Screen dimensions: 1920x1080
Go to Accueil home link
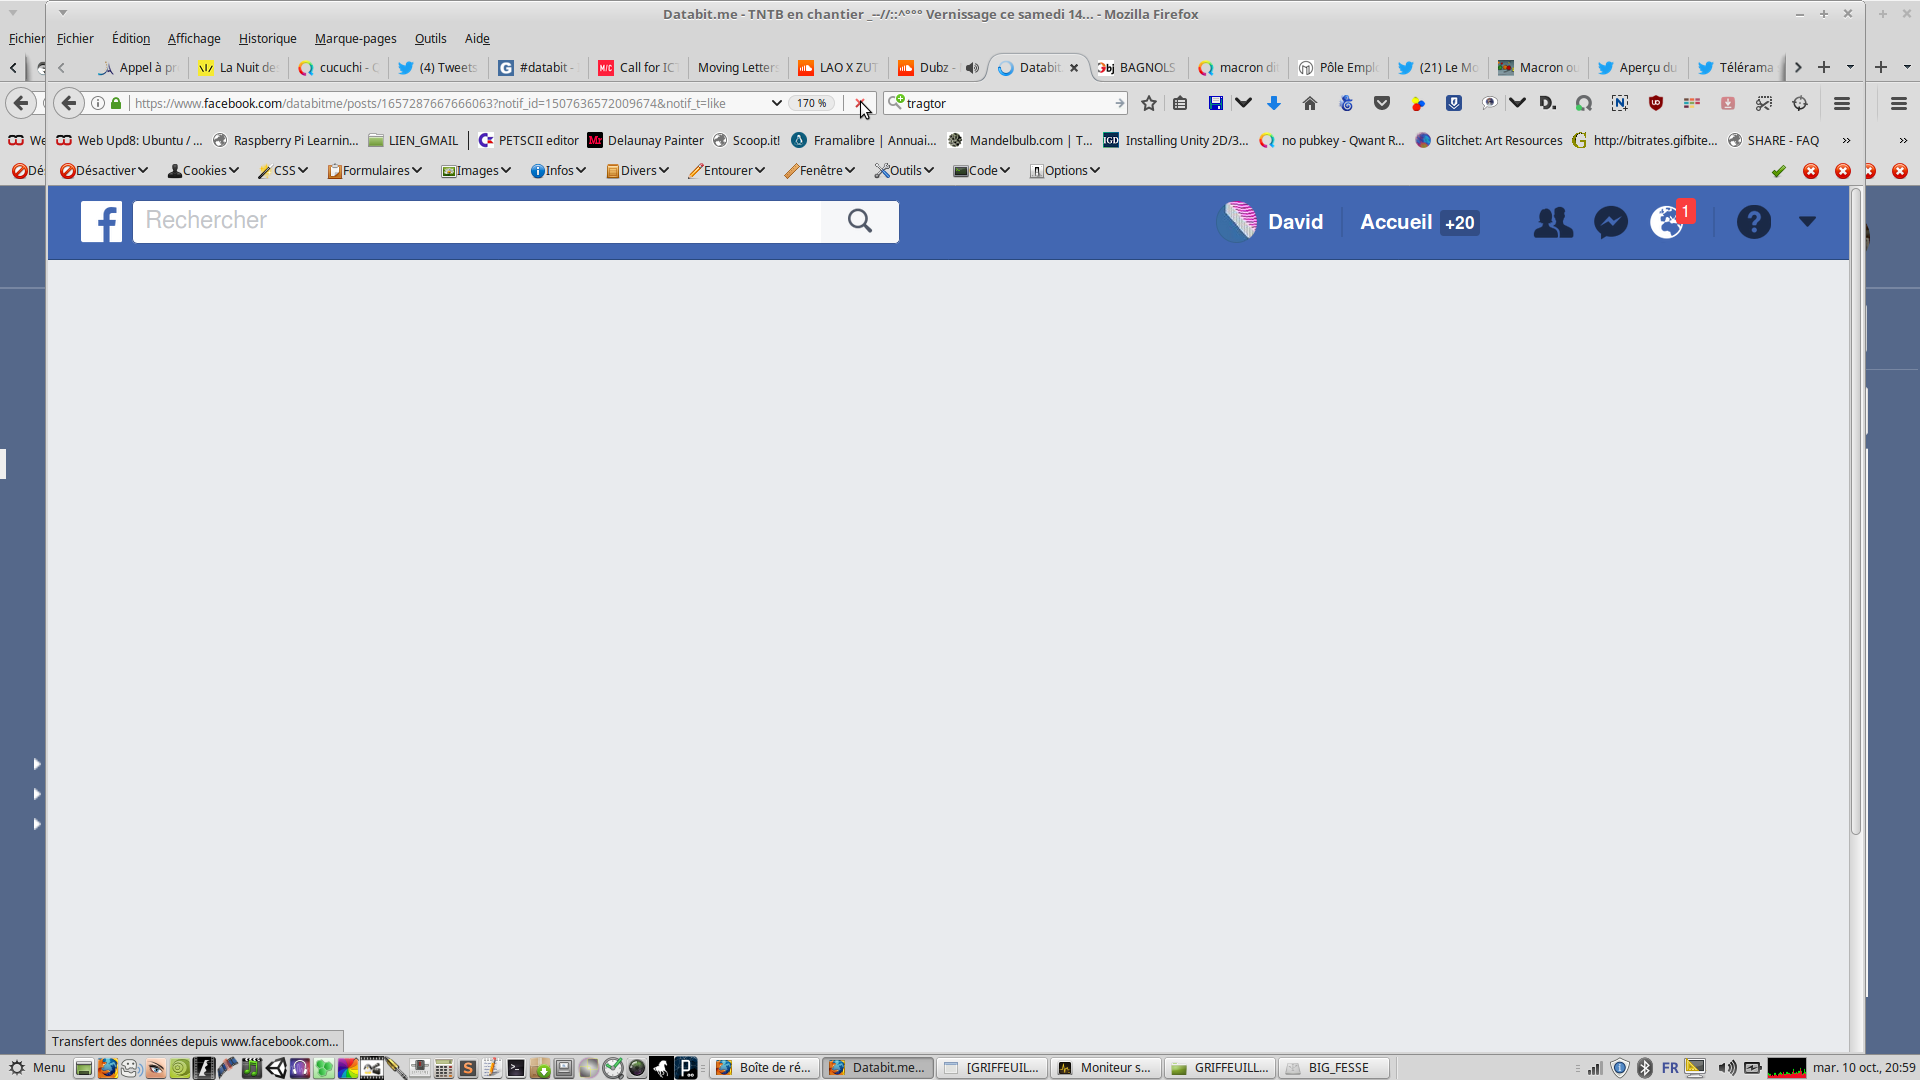pos(1396,222)
